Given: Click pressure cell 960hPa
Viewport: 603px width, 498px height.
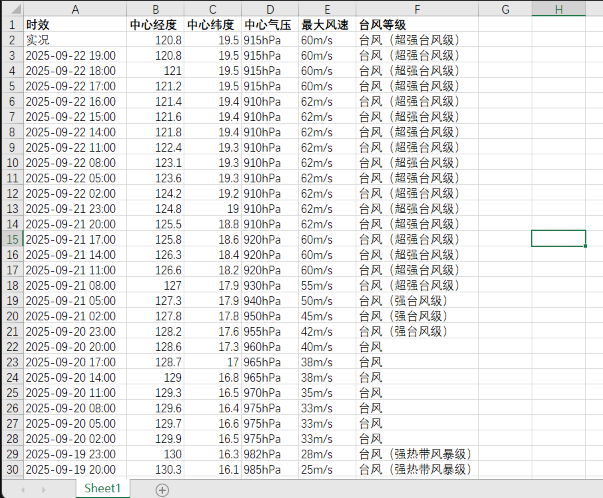Looking at the screenshot, I should pyautogui.click(x=270, y=347).
